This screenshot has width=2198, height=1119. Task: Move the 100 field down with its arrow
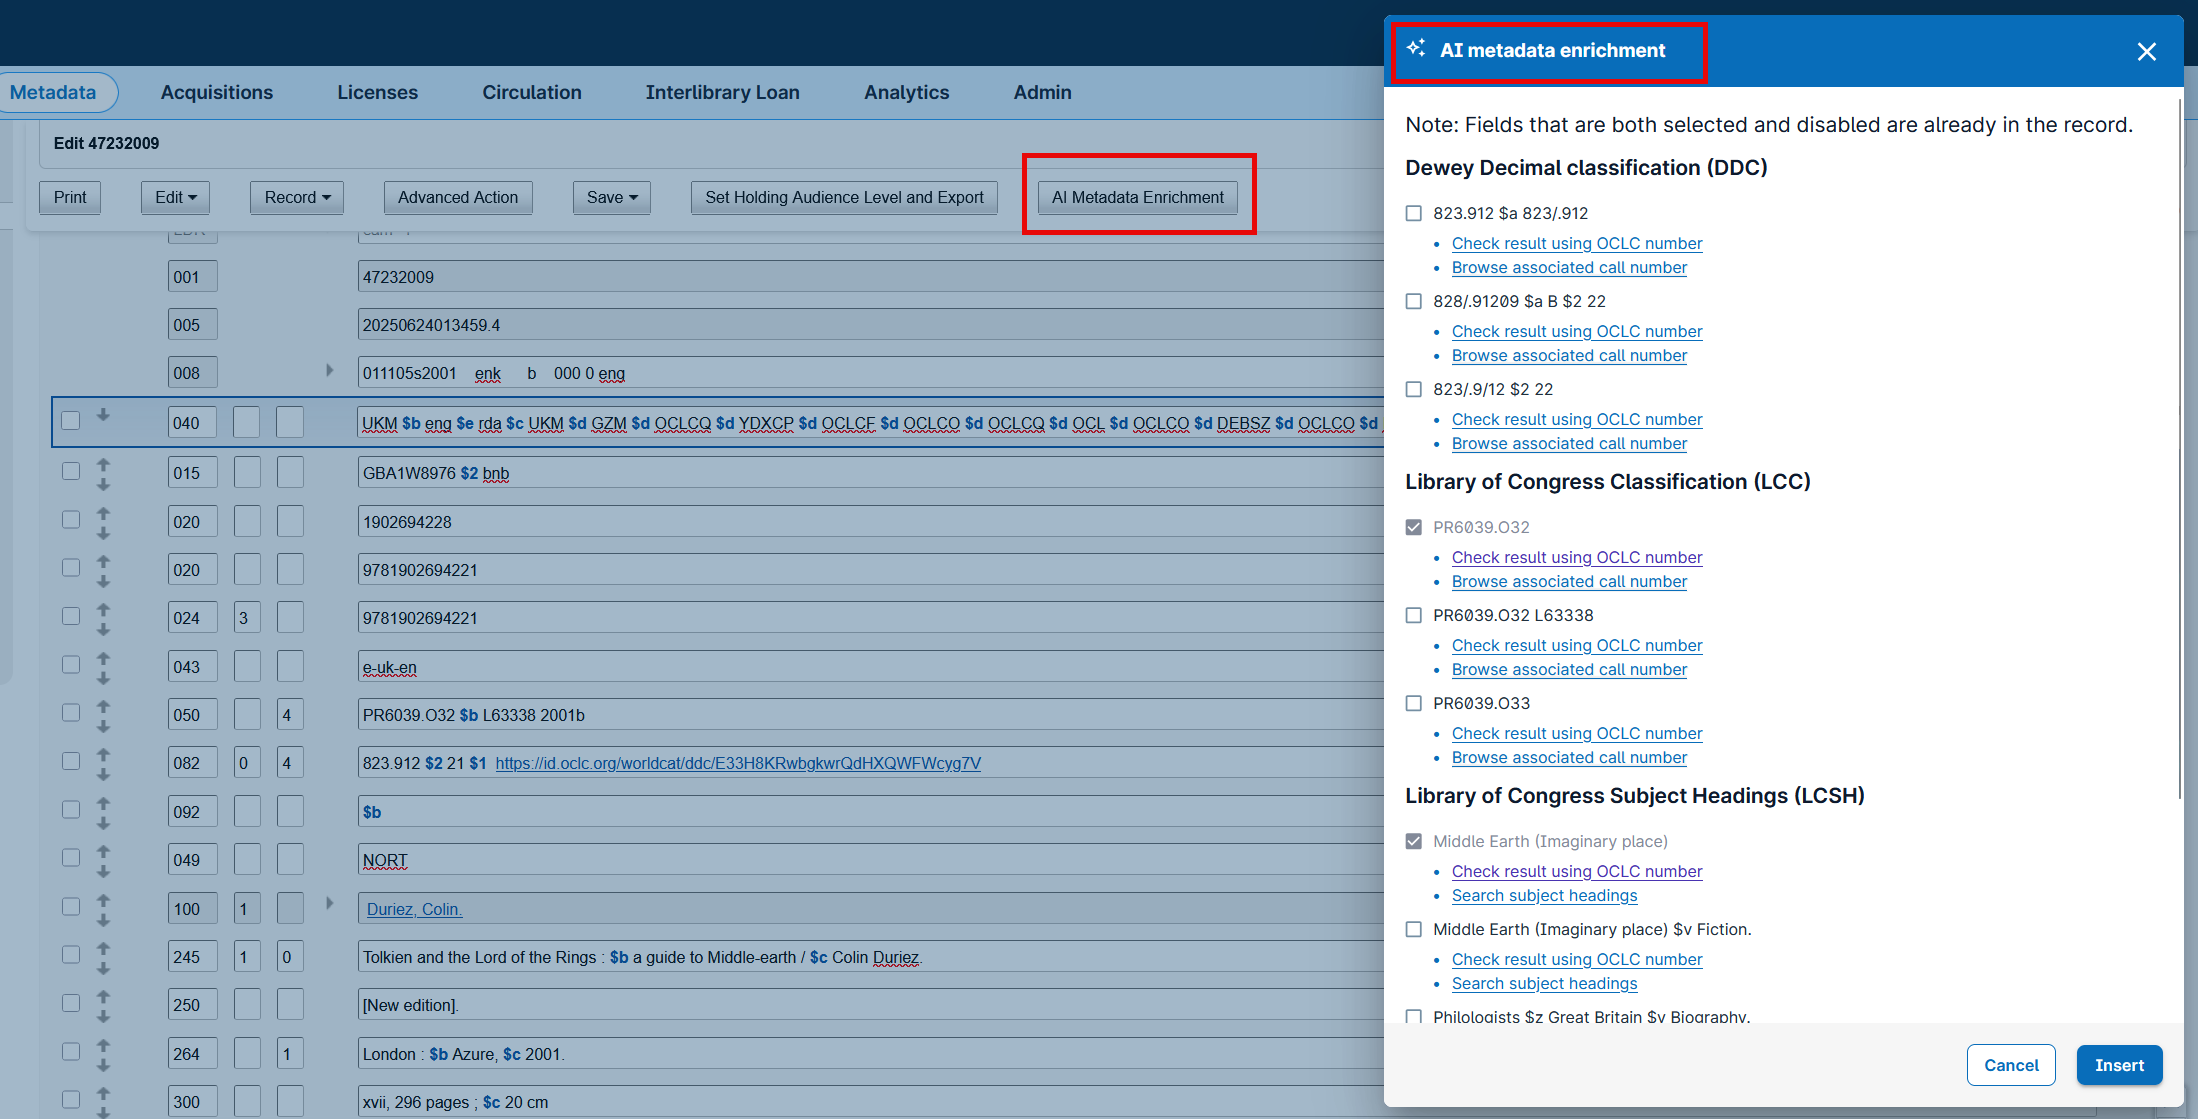coord(103,919)
